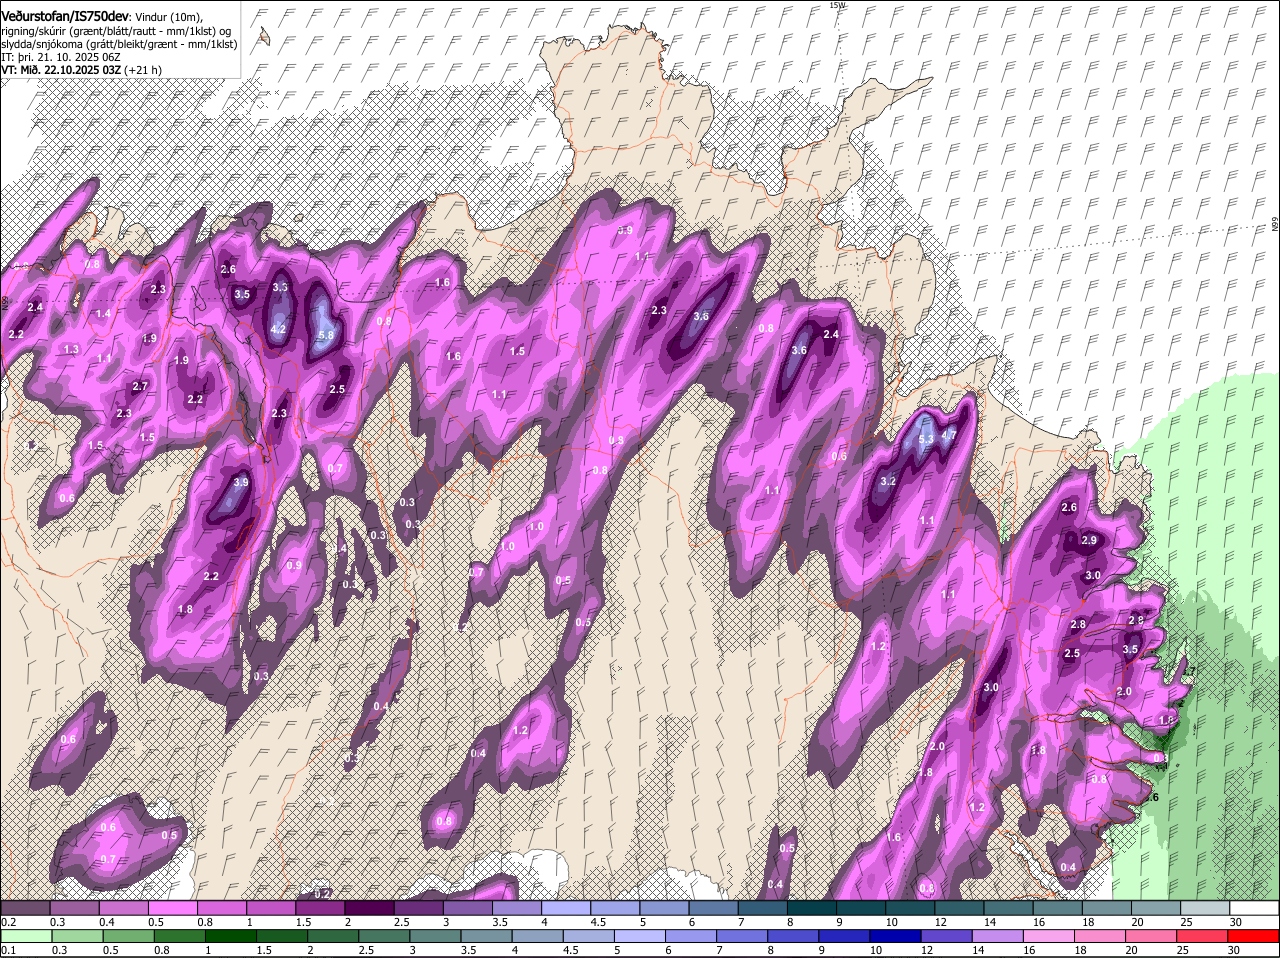Click the 2.7 precipitation value on map

[x=140, y=386]
